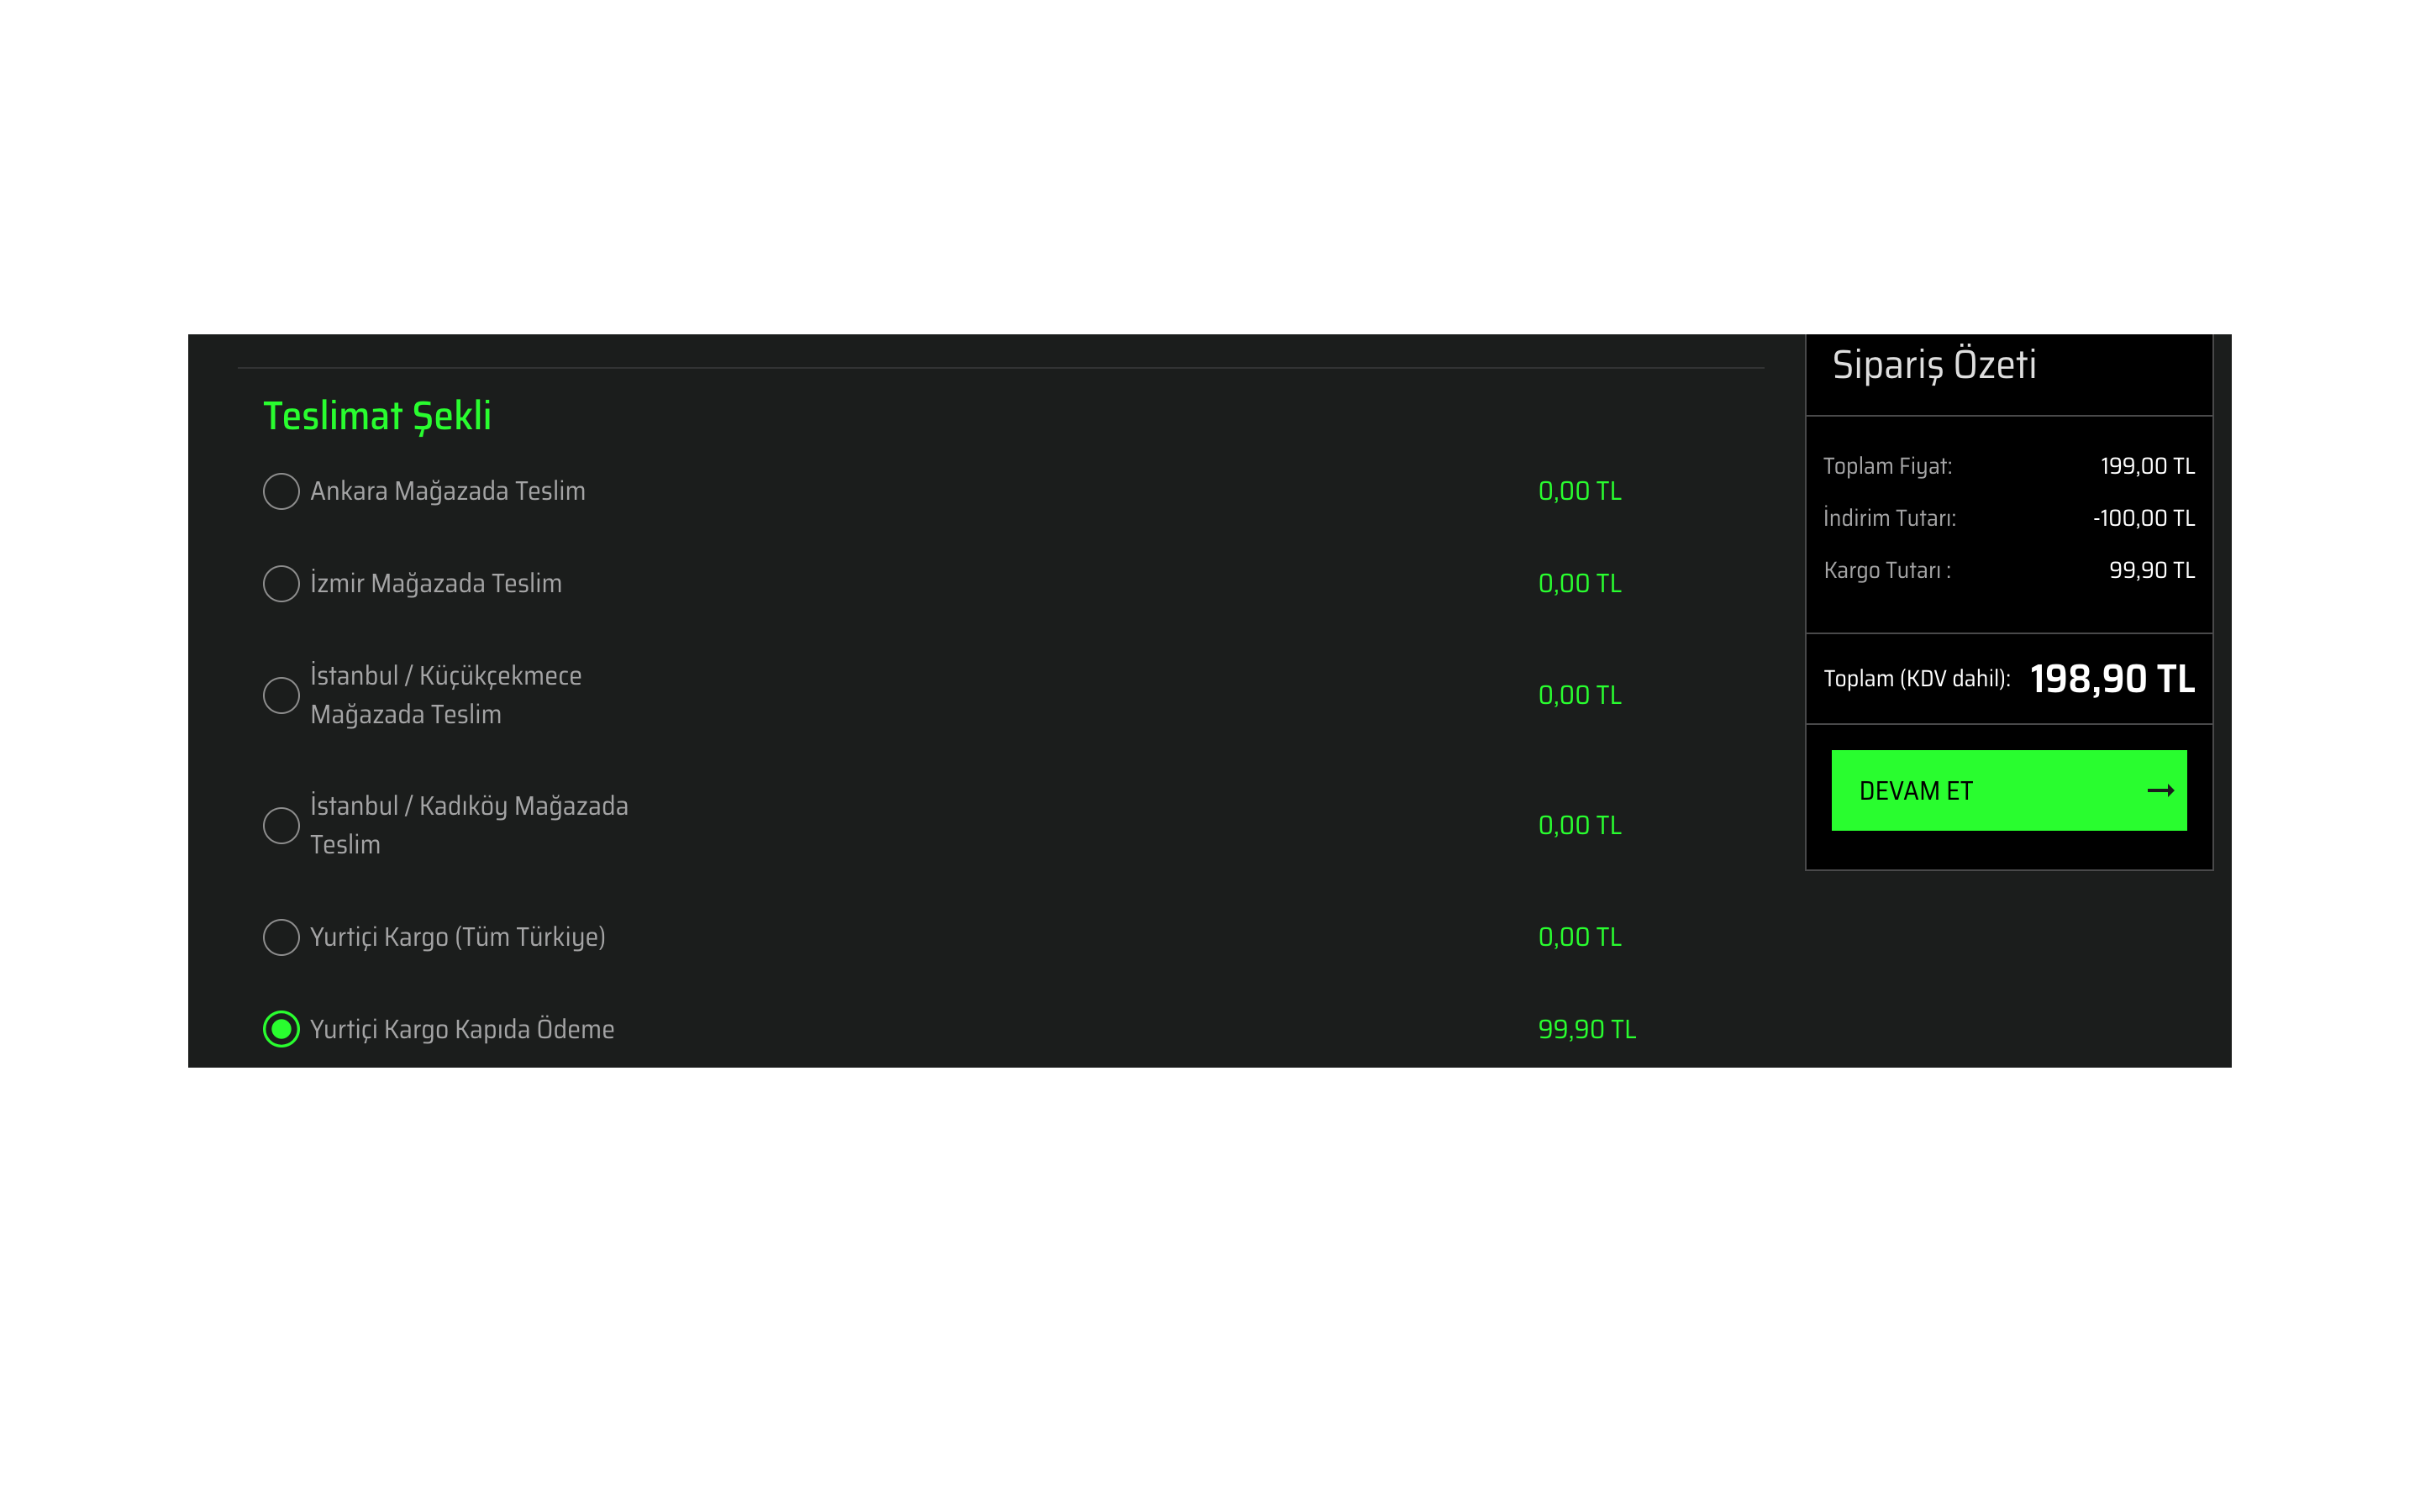Click the İndirim Tutarı discount row
This screenshot has width=2420, height=1512.
[2008, 518]
